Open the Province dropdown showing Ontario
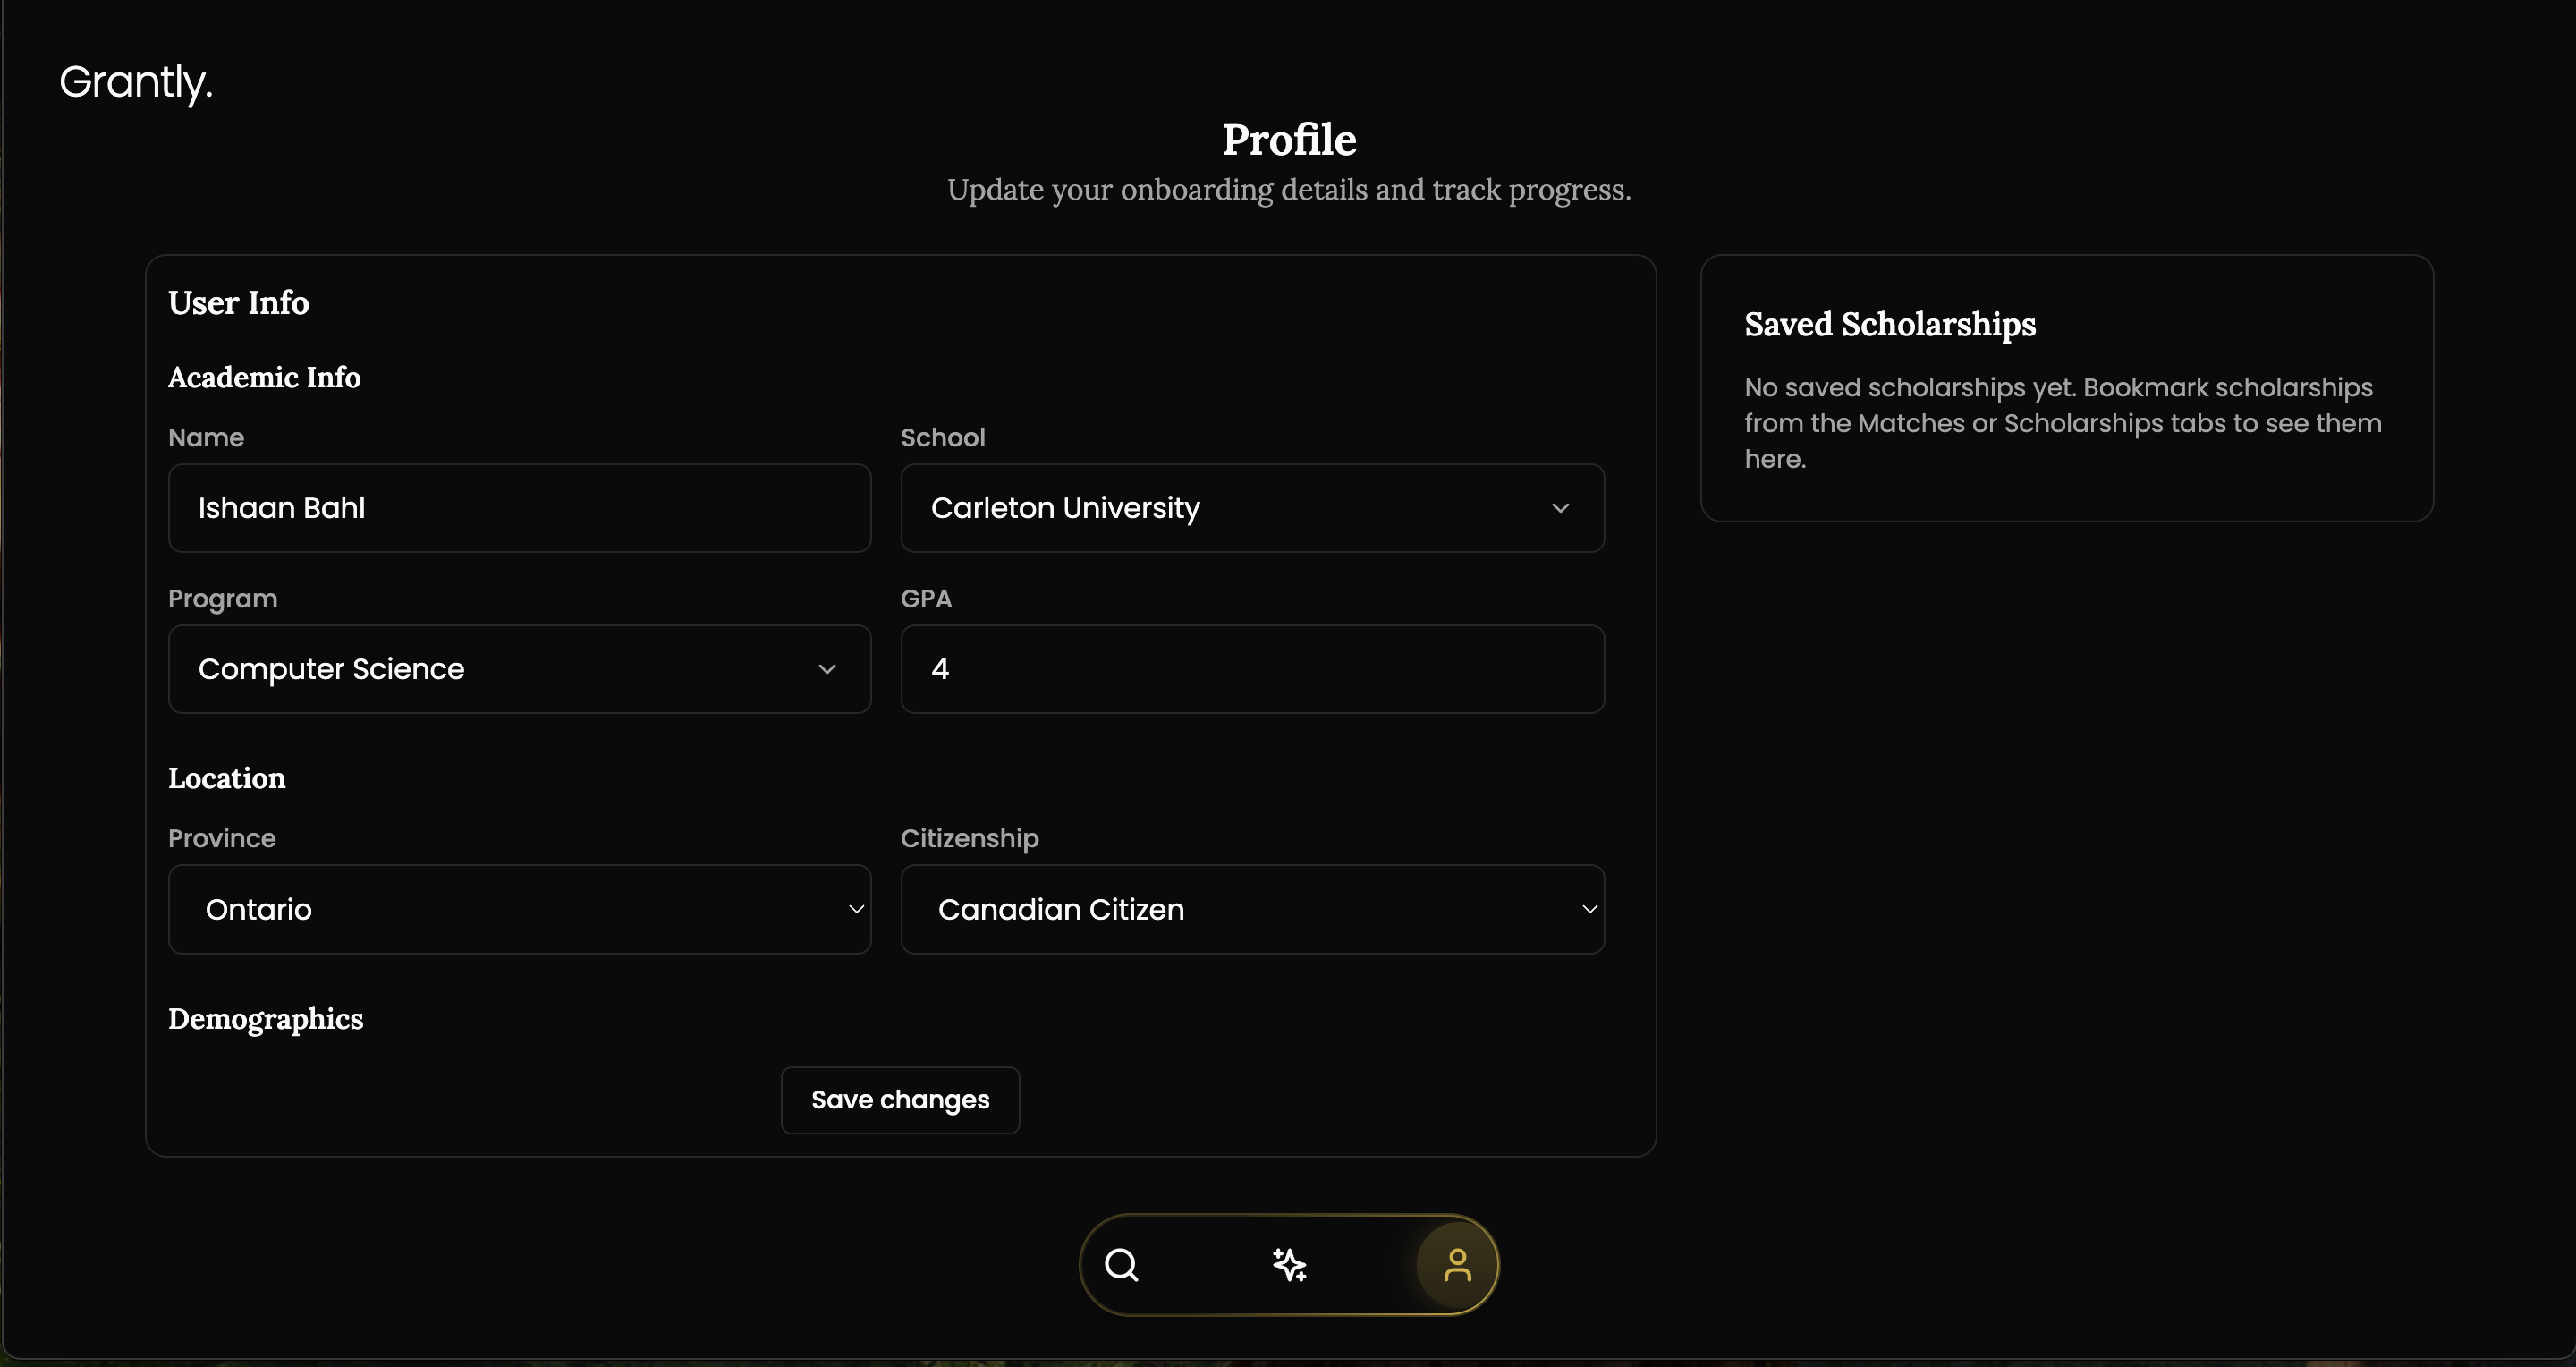Screen dimensions: 2576x1367 [519, 909]
